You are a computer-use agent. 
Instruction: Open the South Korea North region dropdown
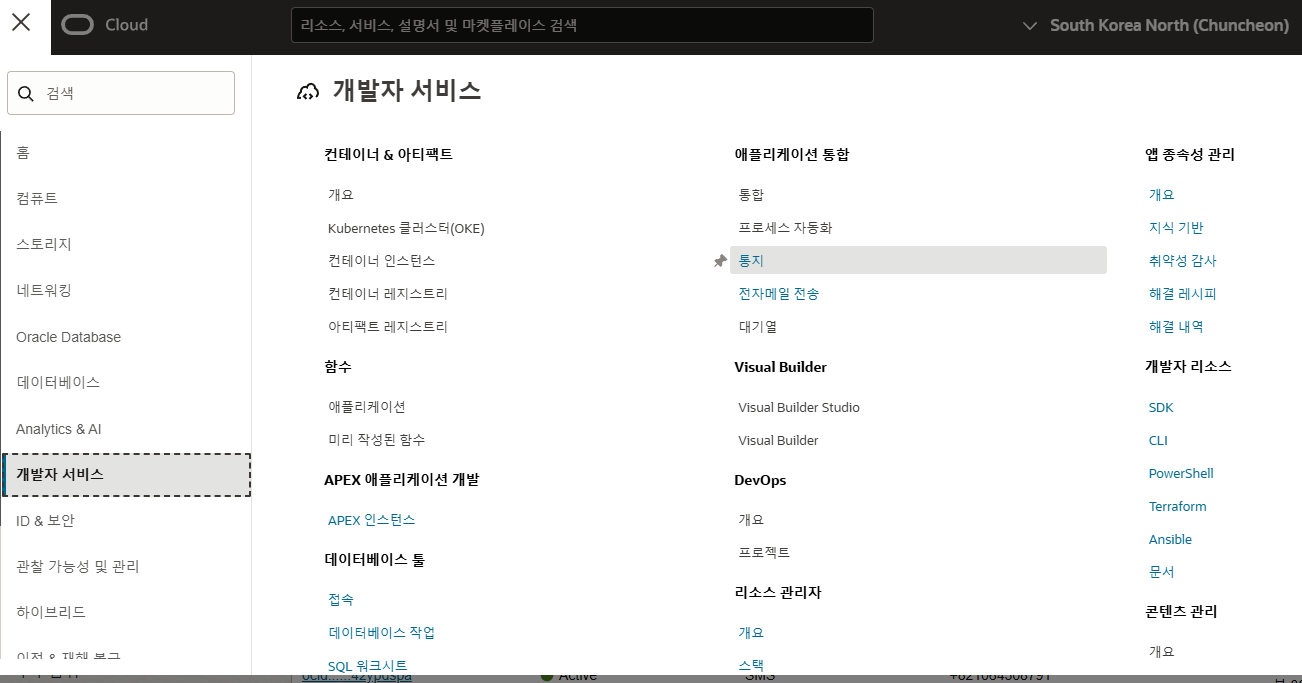tap(1156, 25)
